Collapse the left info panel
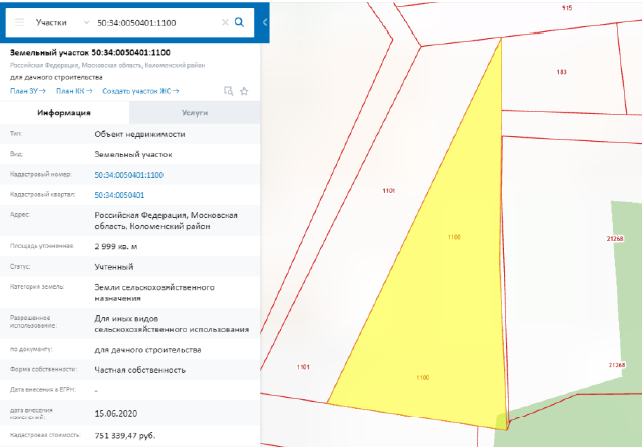This screenshot has width=642, height=447. (x=264, y=21)
